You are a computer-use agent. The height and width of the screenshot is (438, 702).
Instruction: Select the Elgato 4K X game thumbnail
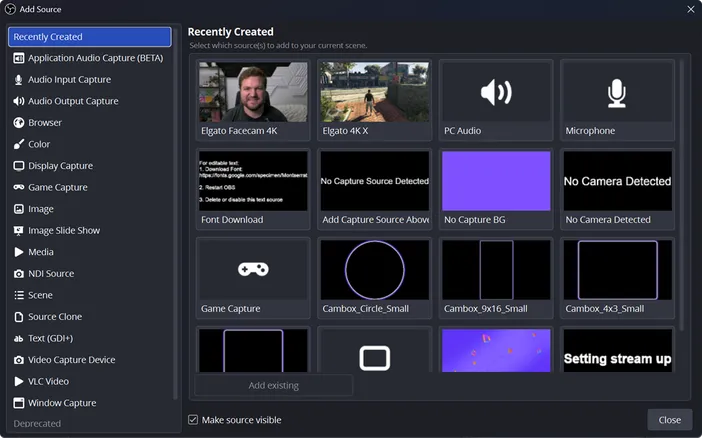pos(375,92)
